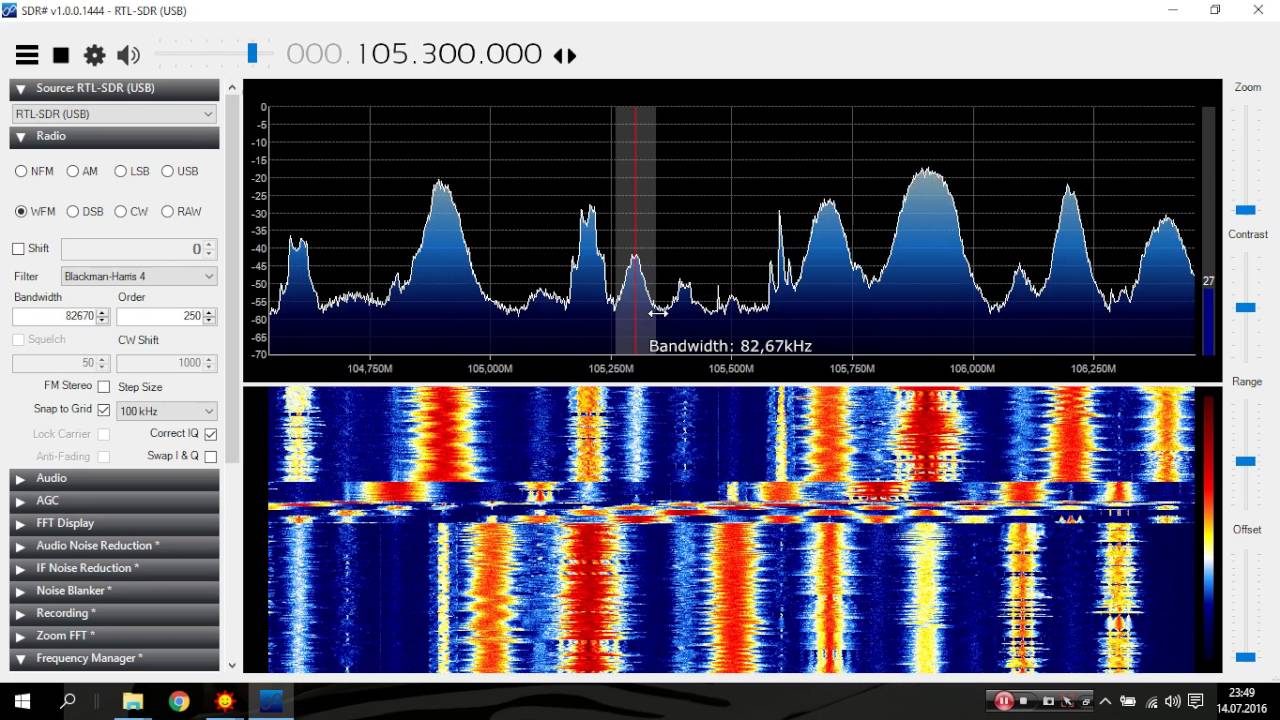Viewport: 1280px width, 720px height.
Task: Expand the Recording panel
Action: point(114,613)
